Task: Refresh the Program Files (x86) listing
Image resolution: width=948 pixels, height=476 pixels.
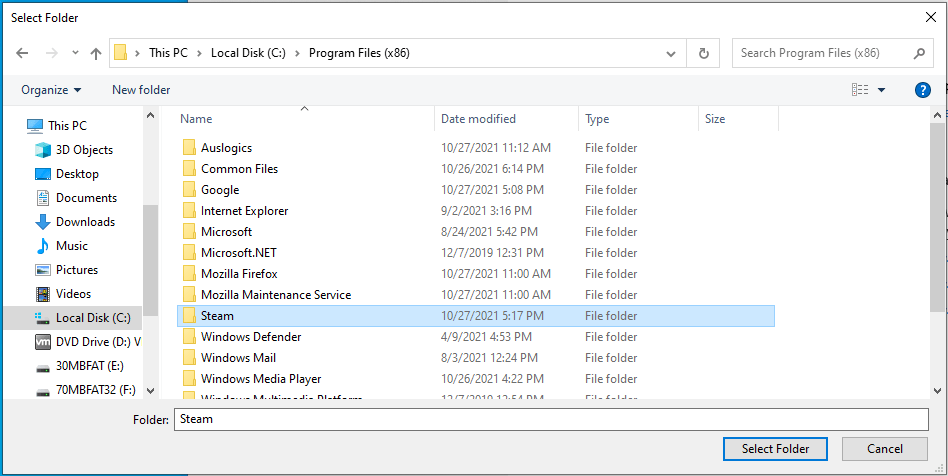Action: pyautogui.click(x=704, y=53)
